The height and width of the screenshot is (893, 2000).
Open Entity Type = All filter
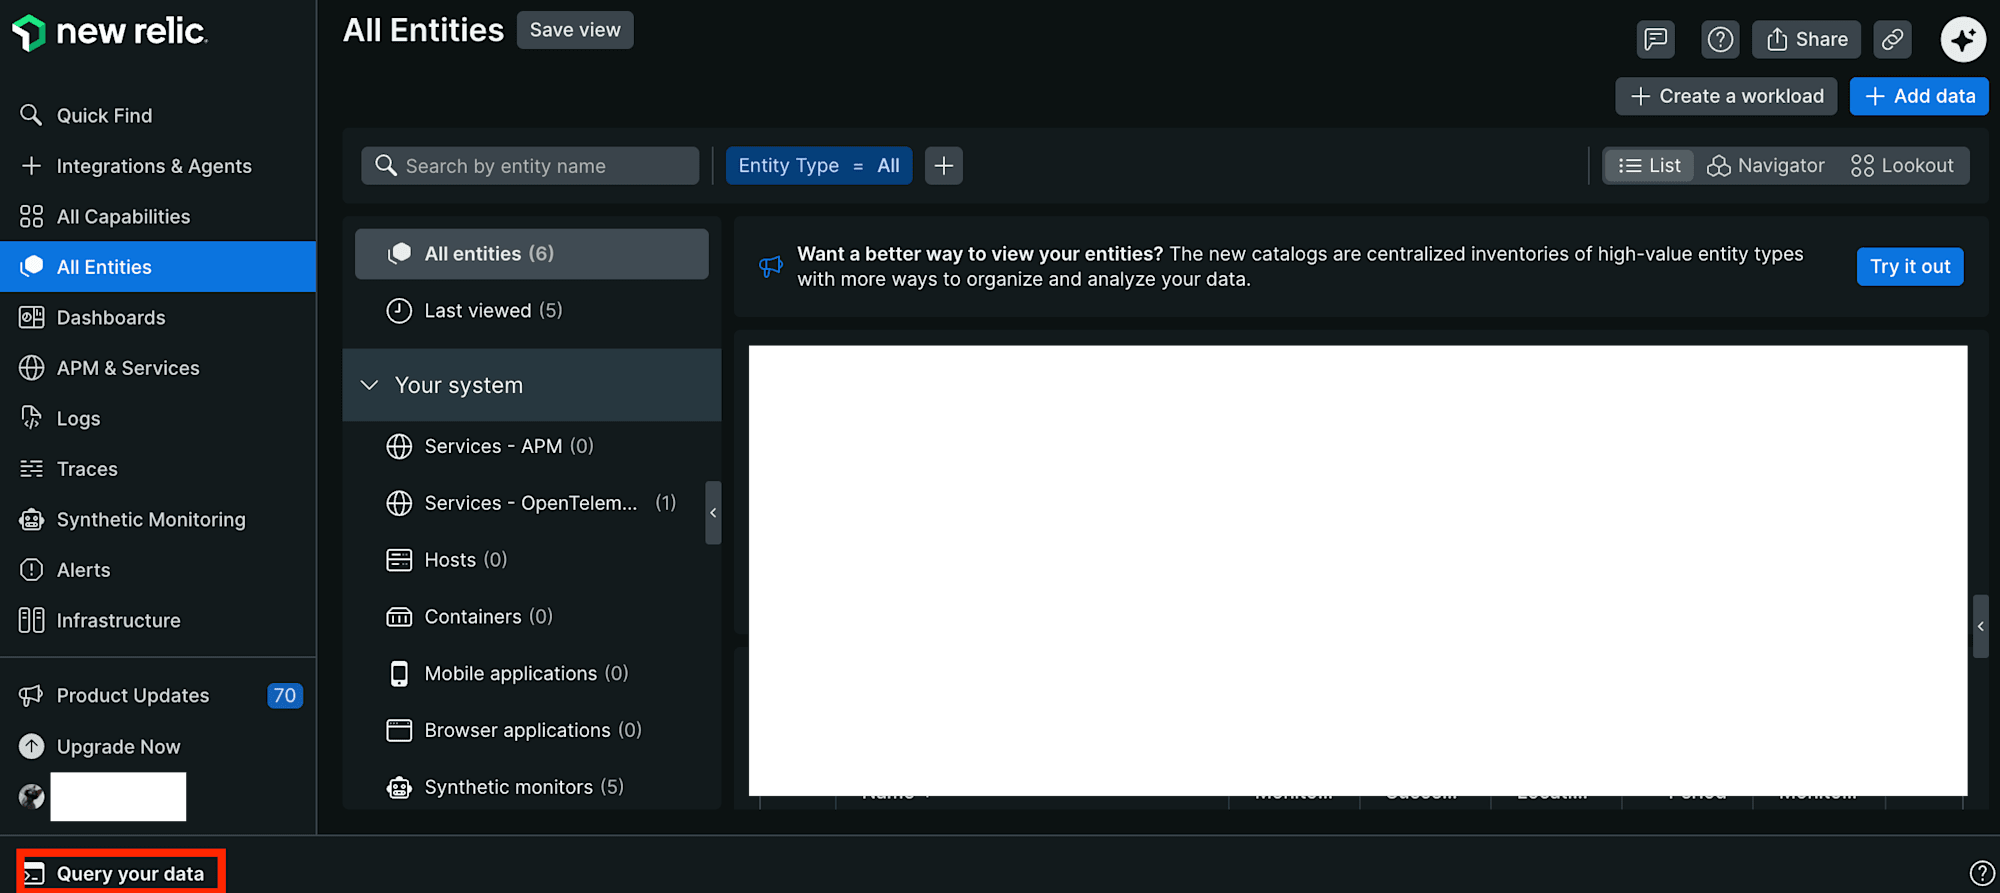819,166
